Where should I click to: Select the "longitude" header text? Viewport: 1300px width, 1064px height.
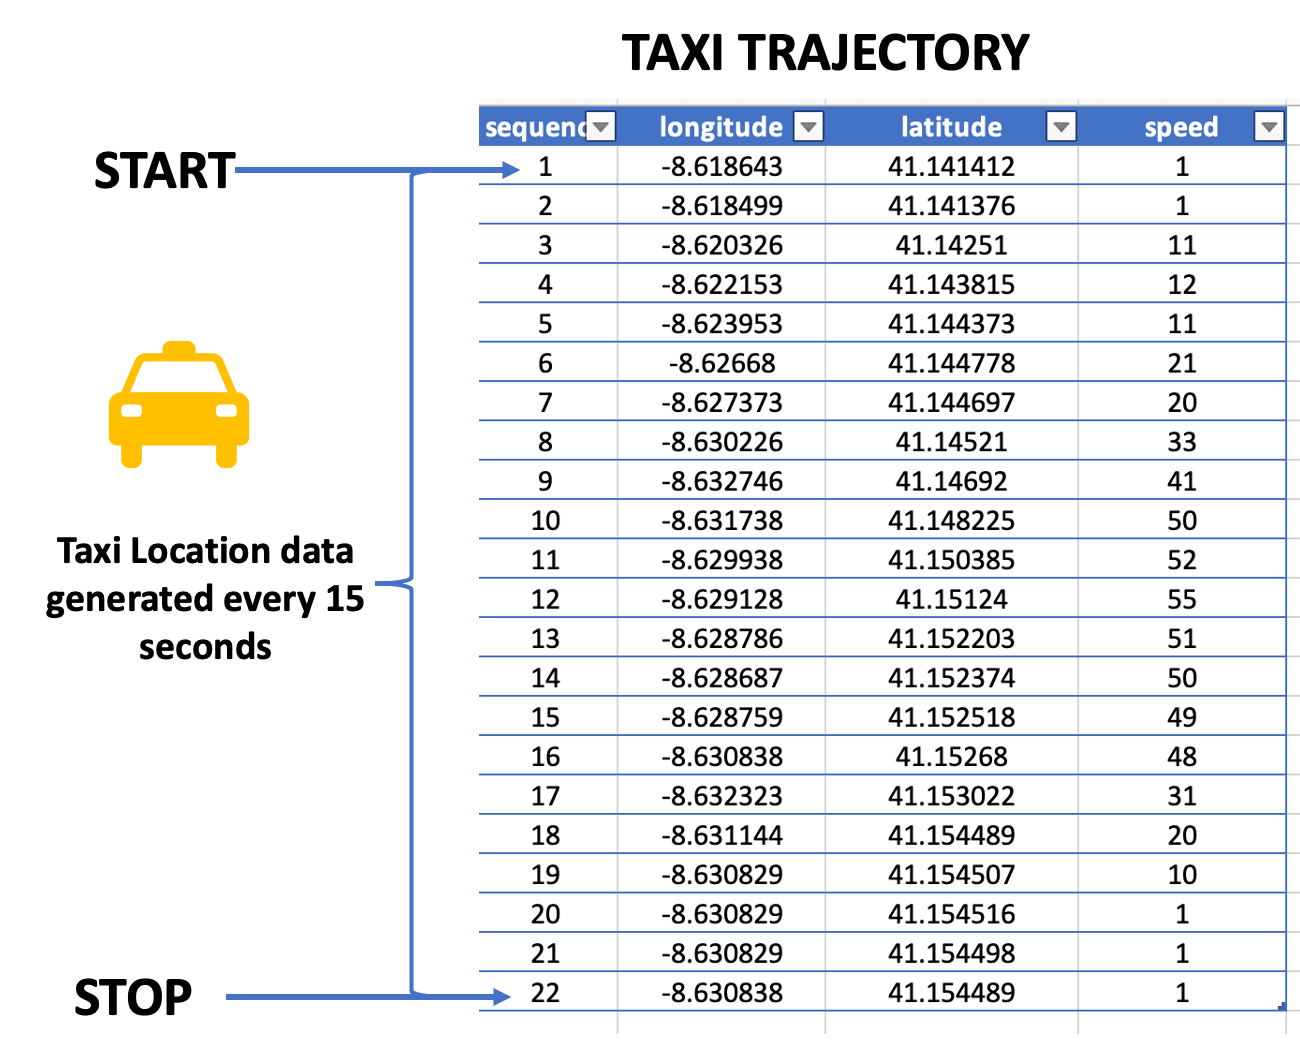coord(721,127)
